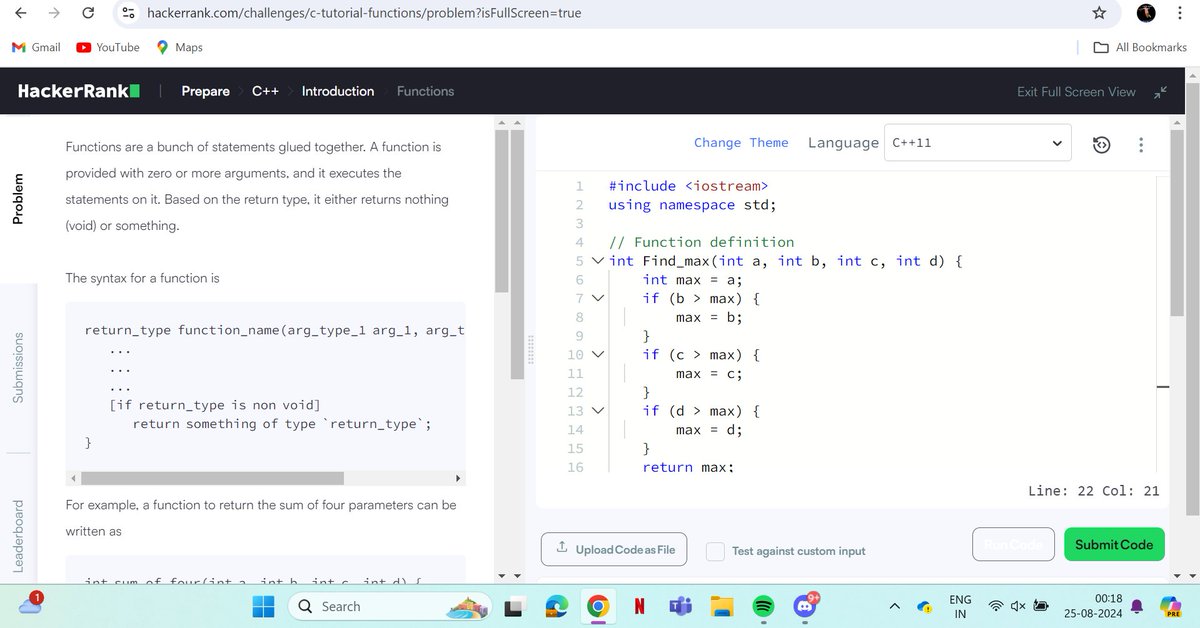Screen dimensions: 1200x628
Task: Open Microsoft Edge from taskbar
Action: [x=556, y=606]
